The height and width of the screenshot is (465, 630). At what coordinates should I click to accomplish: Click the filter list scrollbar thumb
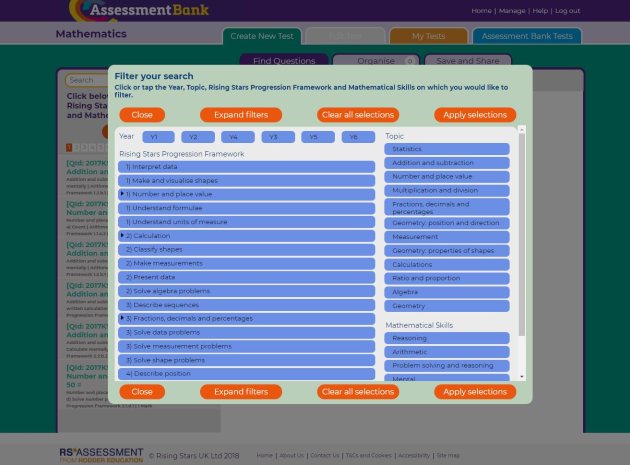tap(522, 235)
